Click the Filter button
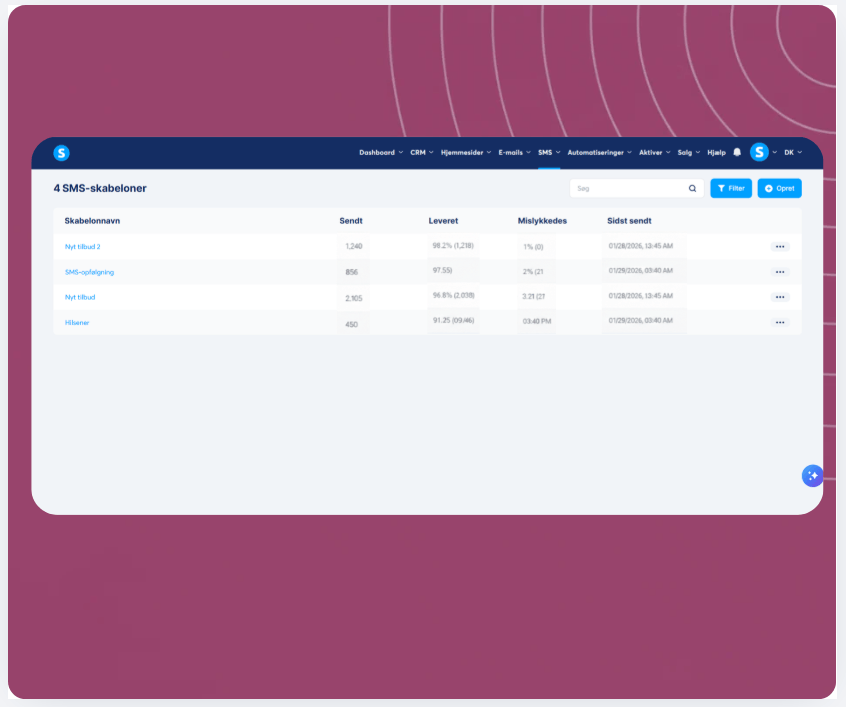846x707 pixels. click(x=731, y=188)
